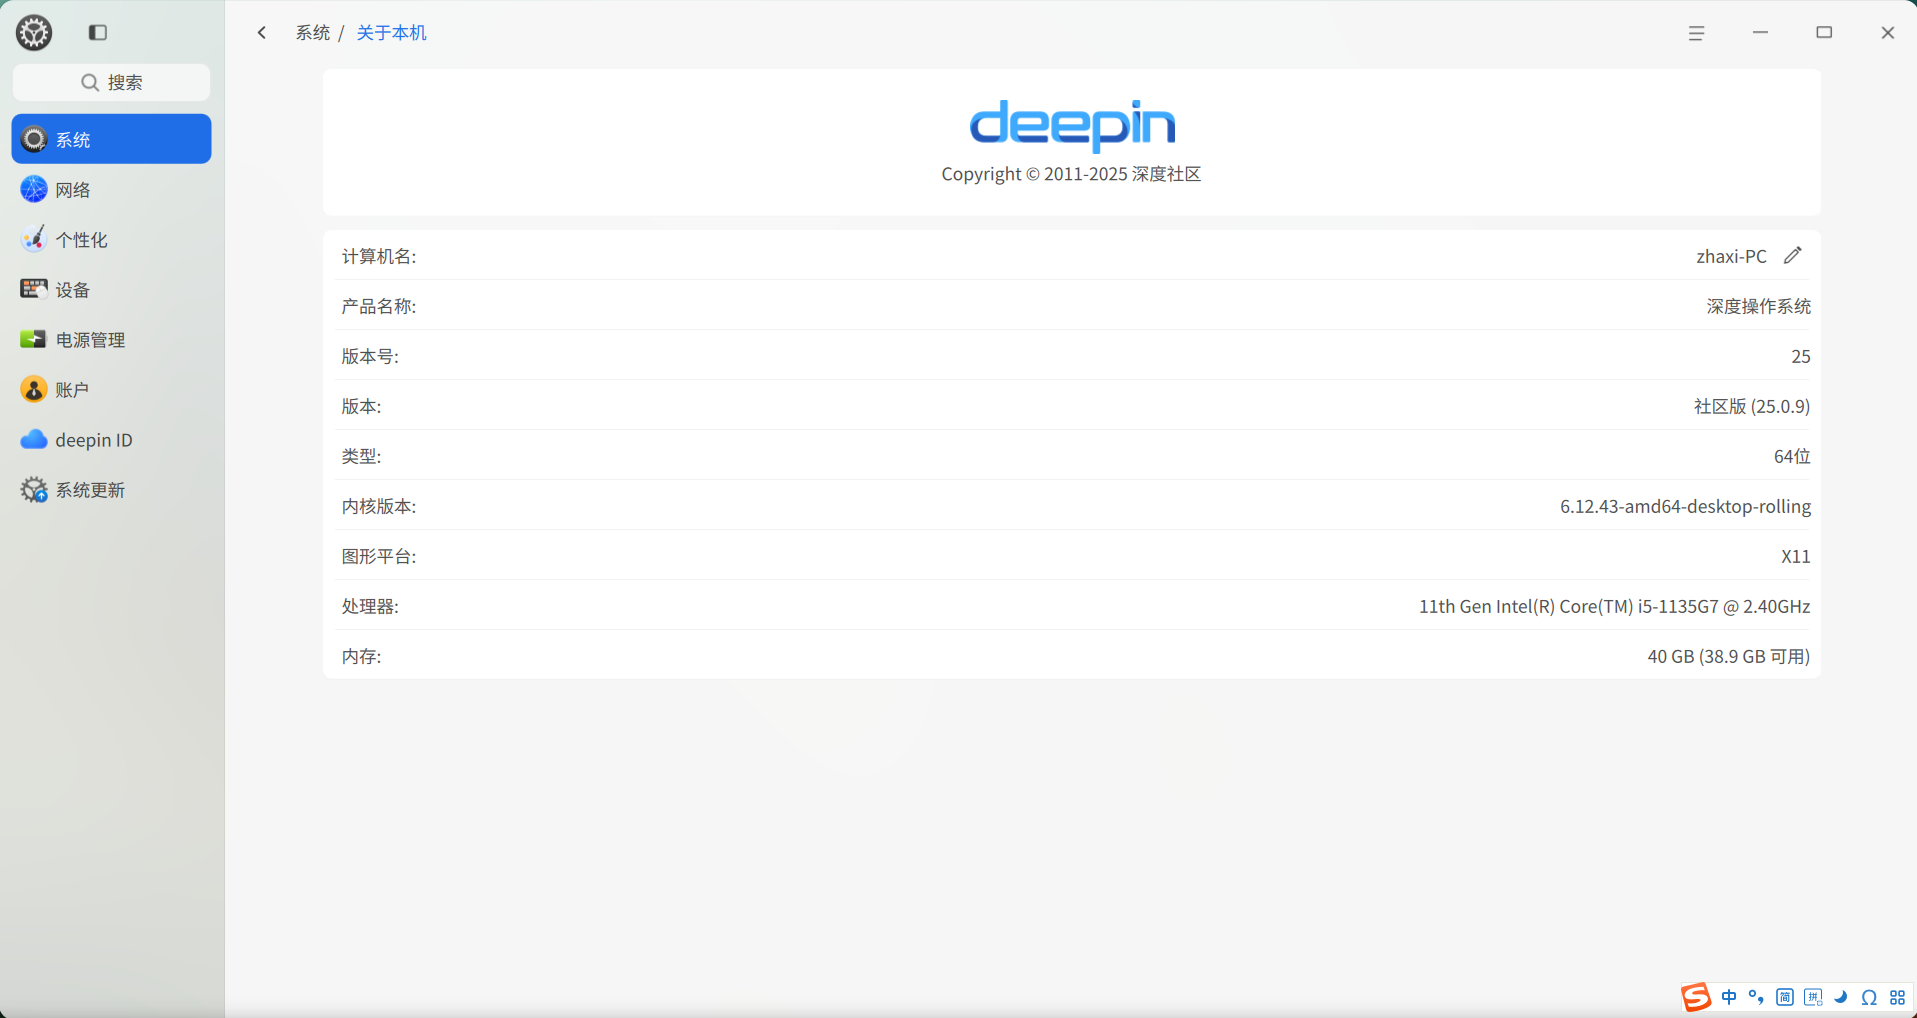The width and height of the screenshot is (1917, 1018).
Task: Open the Sogou toolbox grid icon
Action: point(1897,998)
